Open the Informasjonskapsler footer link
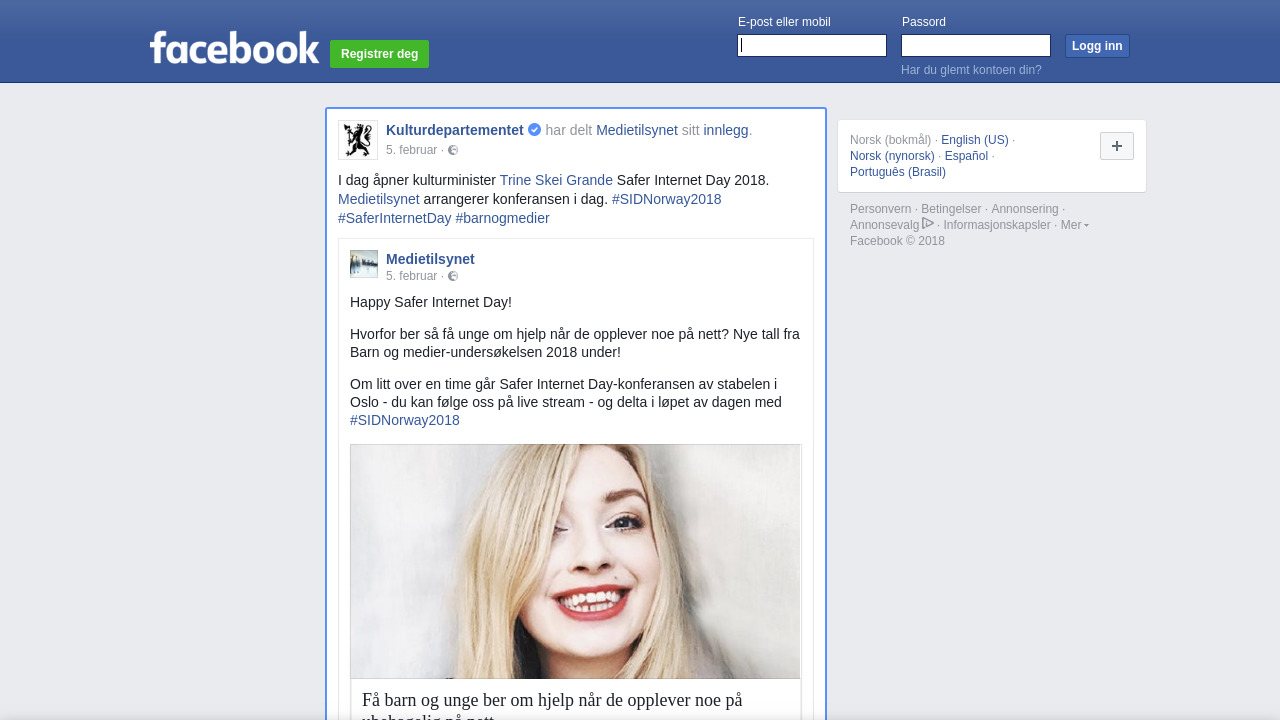Image resolution: width=1280 pixels, height=720 pixels. point(997,225)
